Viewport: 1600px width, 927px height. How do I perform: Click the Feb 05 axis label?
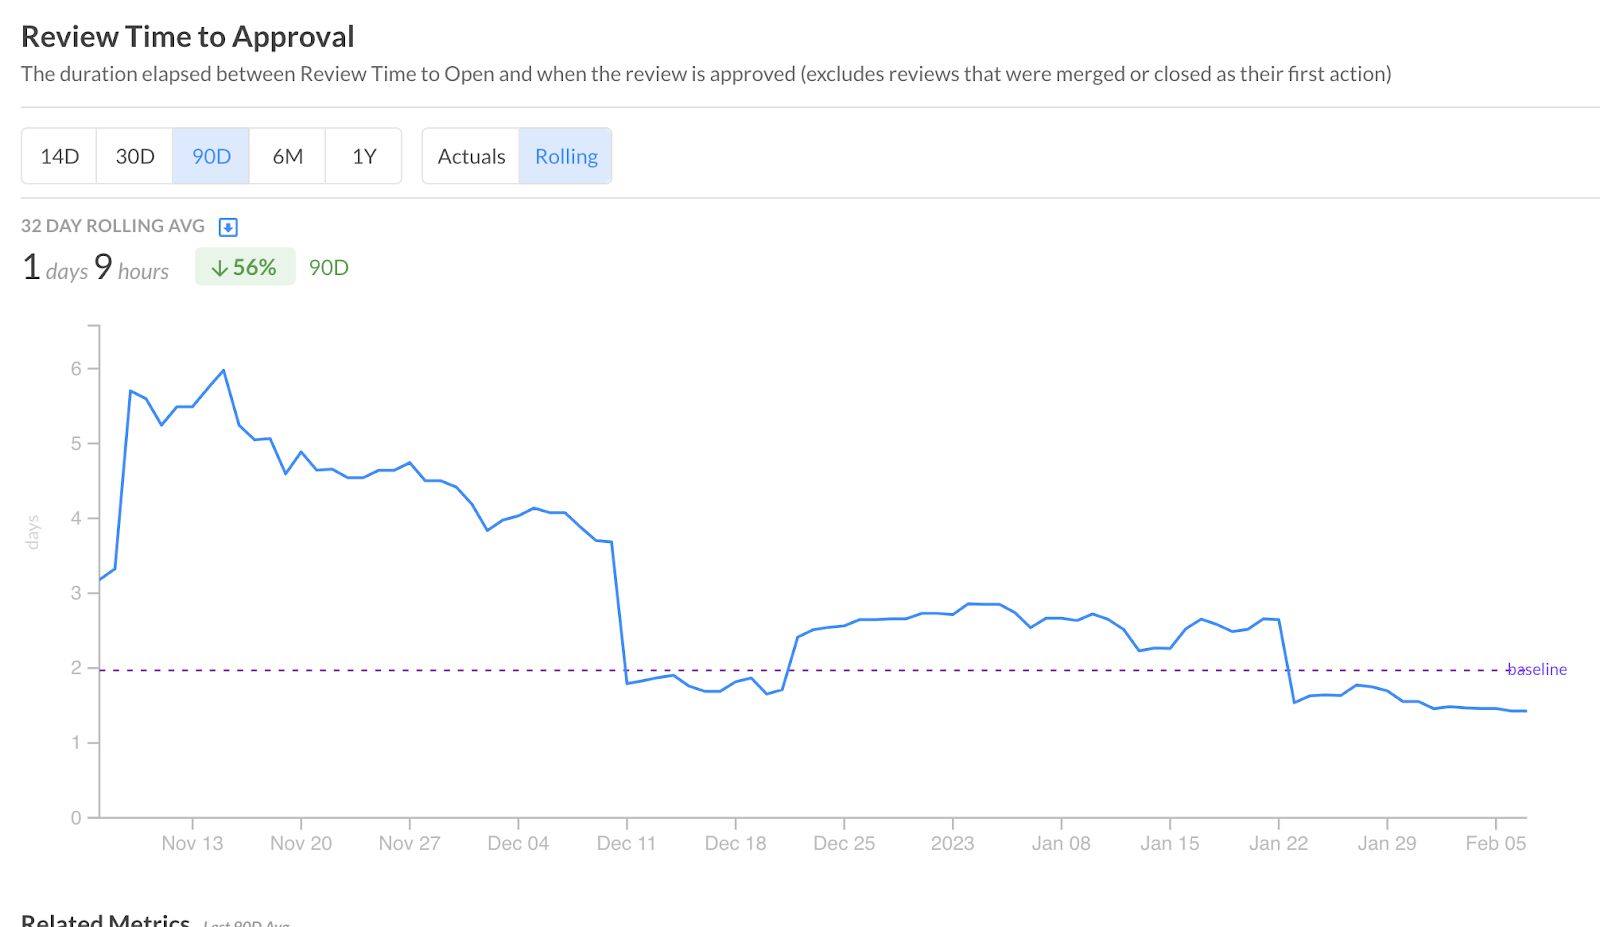1495,843
